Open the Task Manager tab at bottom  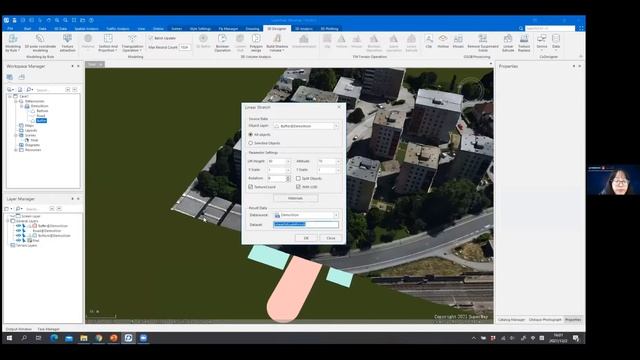pos(49,329)
